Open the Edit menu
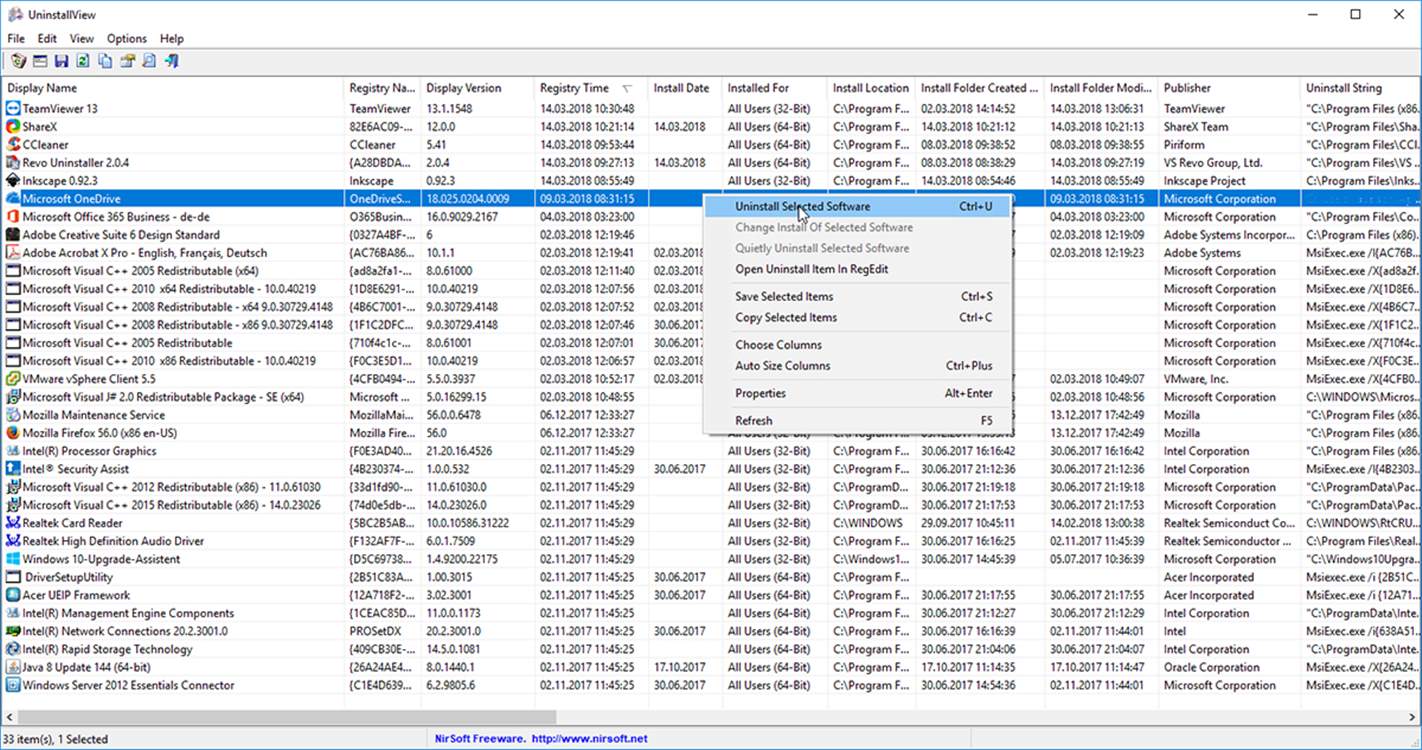 coord(47,38)
